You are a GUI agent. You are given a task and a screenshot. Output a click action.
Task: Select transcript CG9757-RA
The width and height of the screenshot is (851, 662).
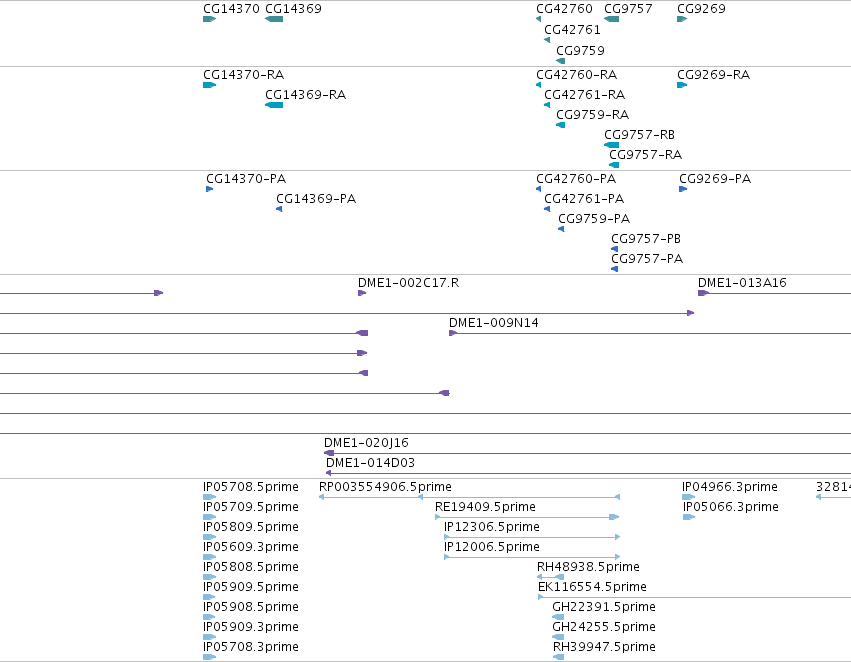click(x=645, y=155)
